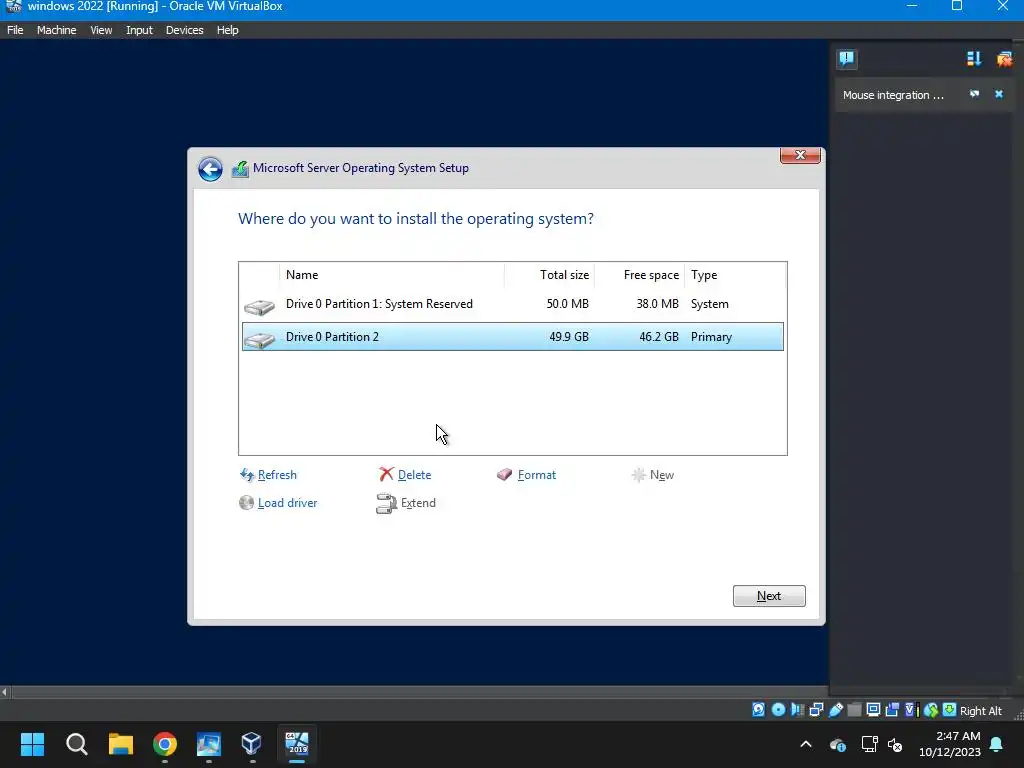Click the display status icon
This screenshot has width=1024, height=768.
873,710
